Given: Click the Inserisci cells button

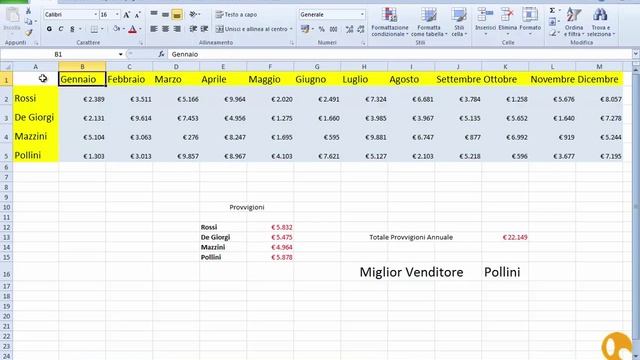Looking at the screenshot, I should pyautogui.click(x=485, y=22).
